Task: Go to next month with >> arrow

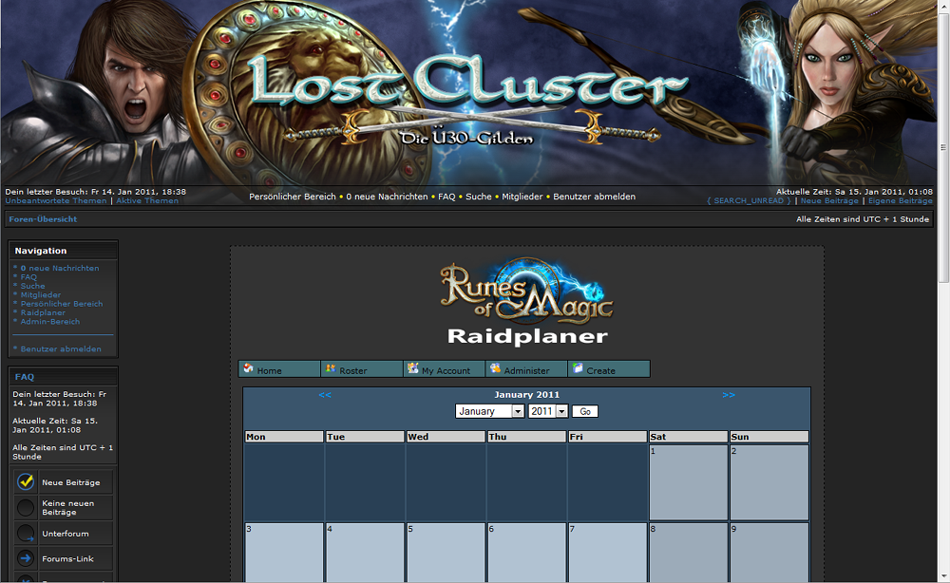Action: tap(728, 395)
